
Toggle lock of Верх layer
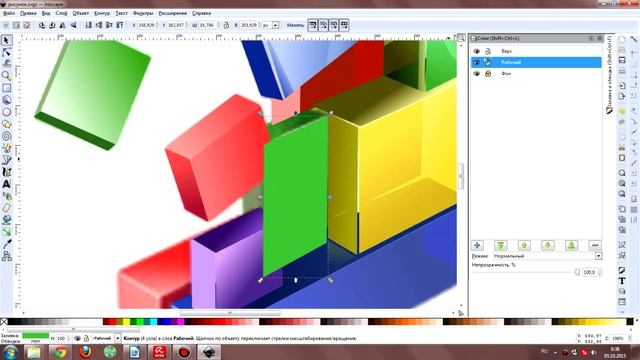[x=488, y=51]
